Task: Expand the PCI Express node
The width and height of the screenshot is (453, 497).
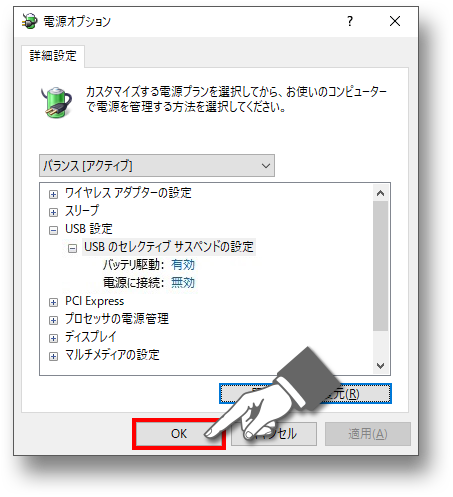Action: tap(53, 302)
